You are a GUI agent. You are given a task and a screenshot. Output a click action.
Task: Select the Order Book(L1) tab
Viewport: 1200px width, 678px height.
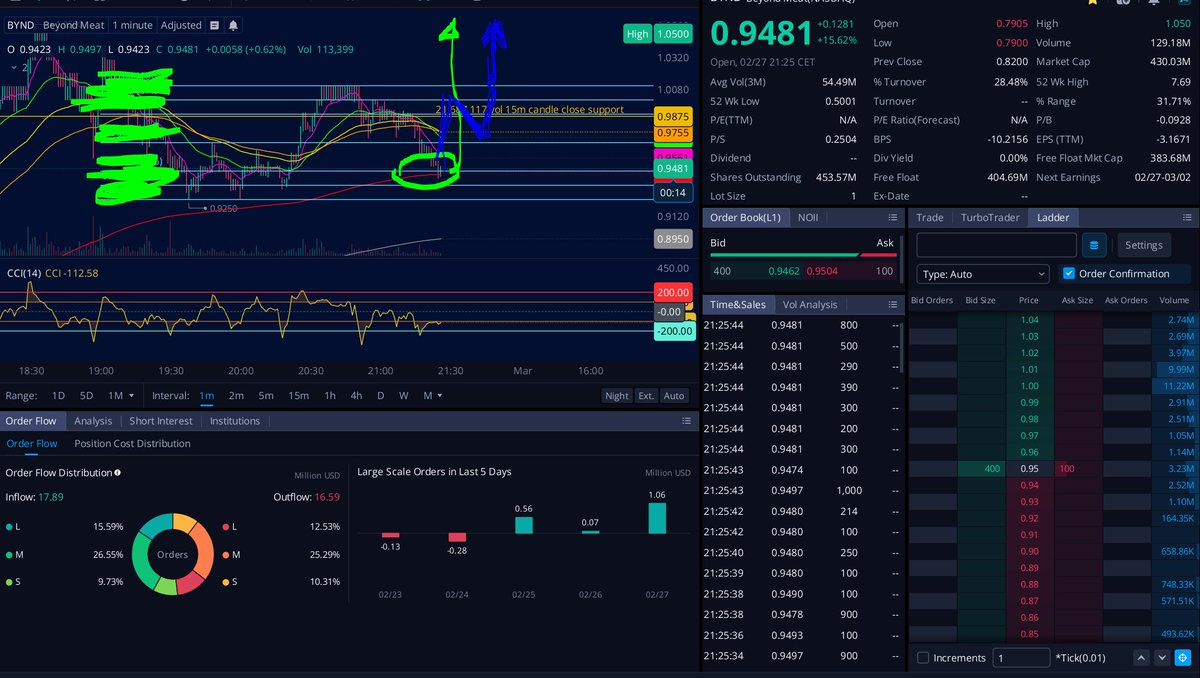(745, 217)
